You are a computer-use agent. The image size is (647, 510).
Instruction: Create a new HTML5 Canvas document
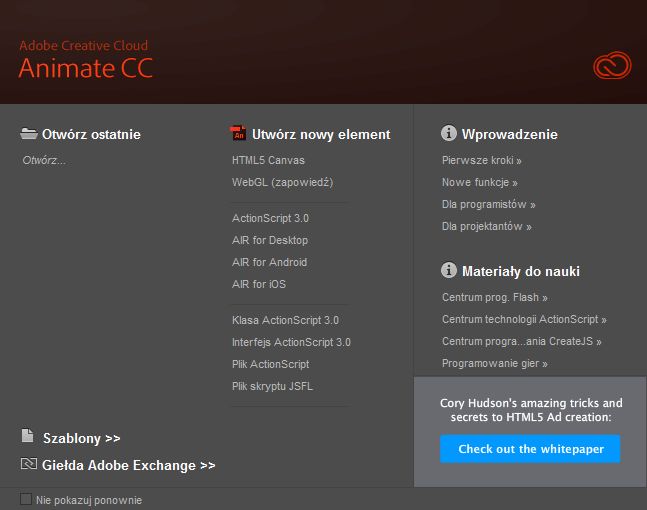click(x=268, y=160)
